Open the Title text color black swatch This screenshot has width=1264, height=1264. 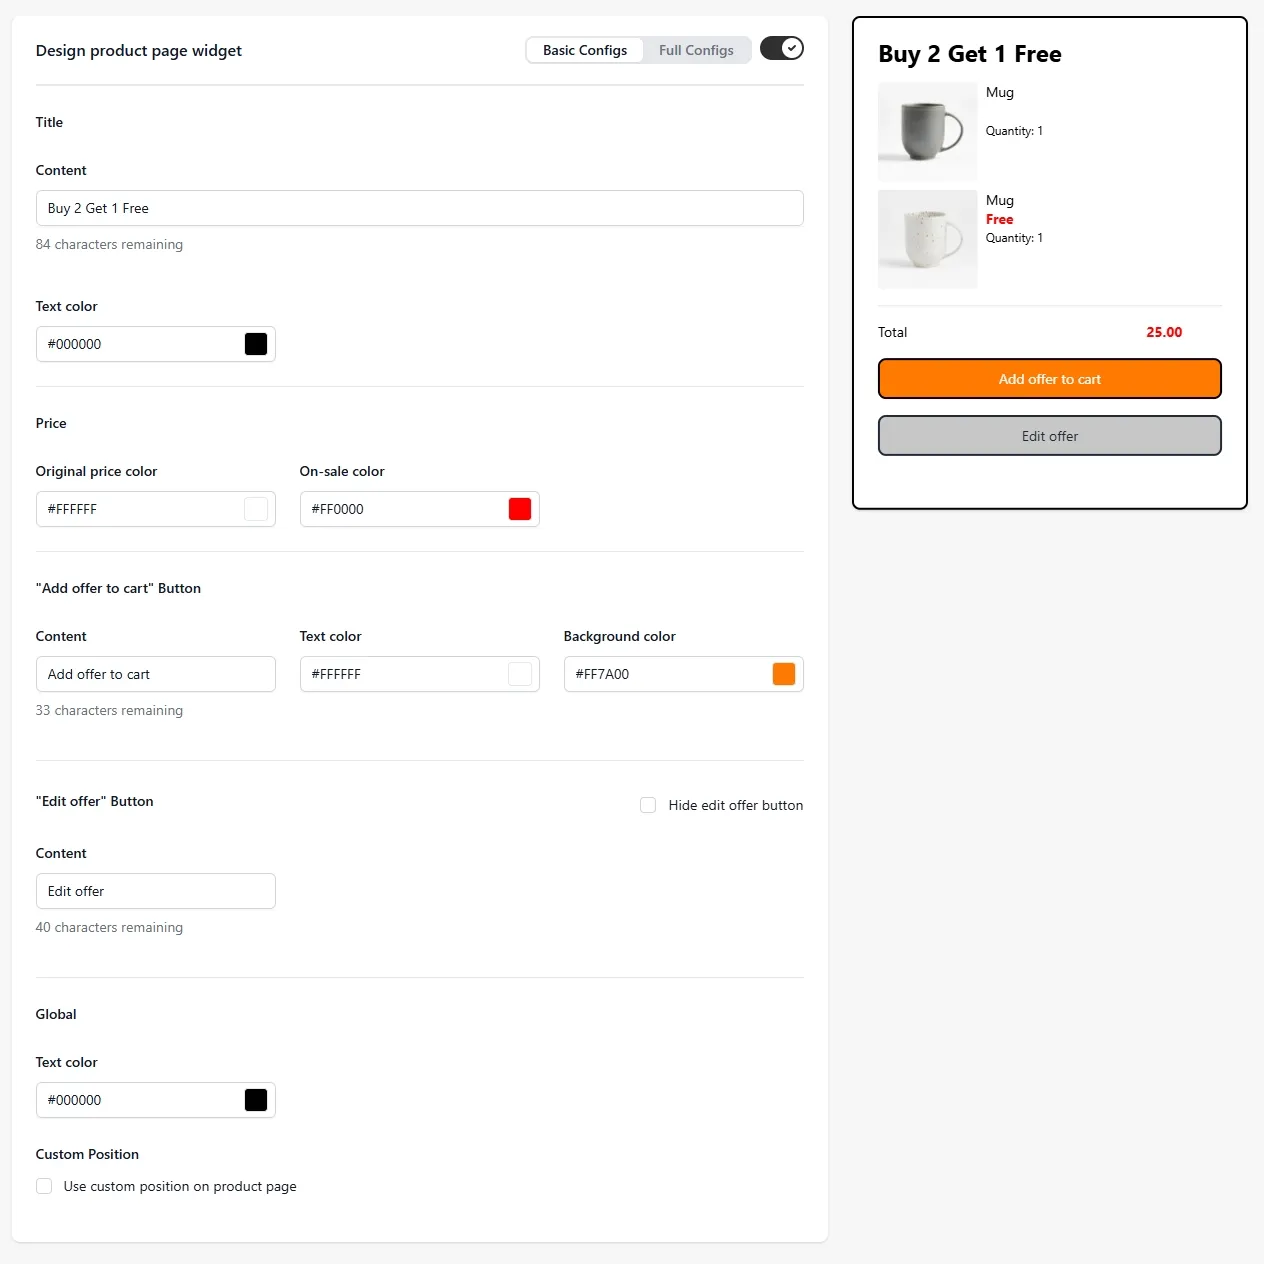(x=256, y=344)
